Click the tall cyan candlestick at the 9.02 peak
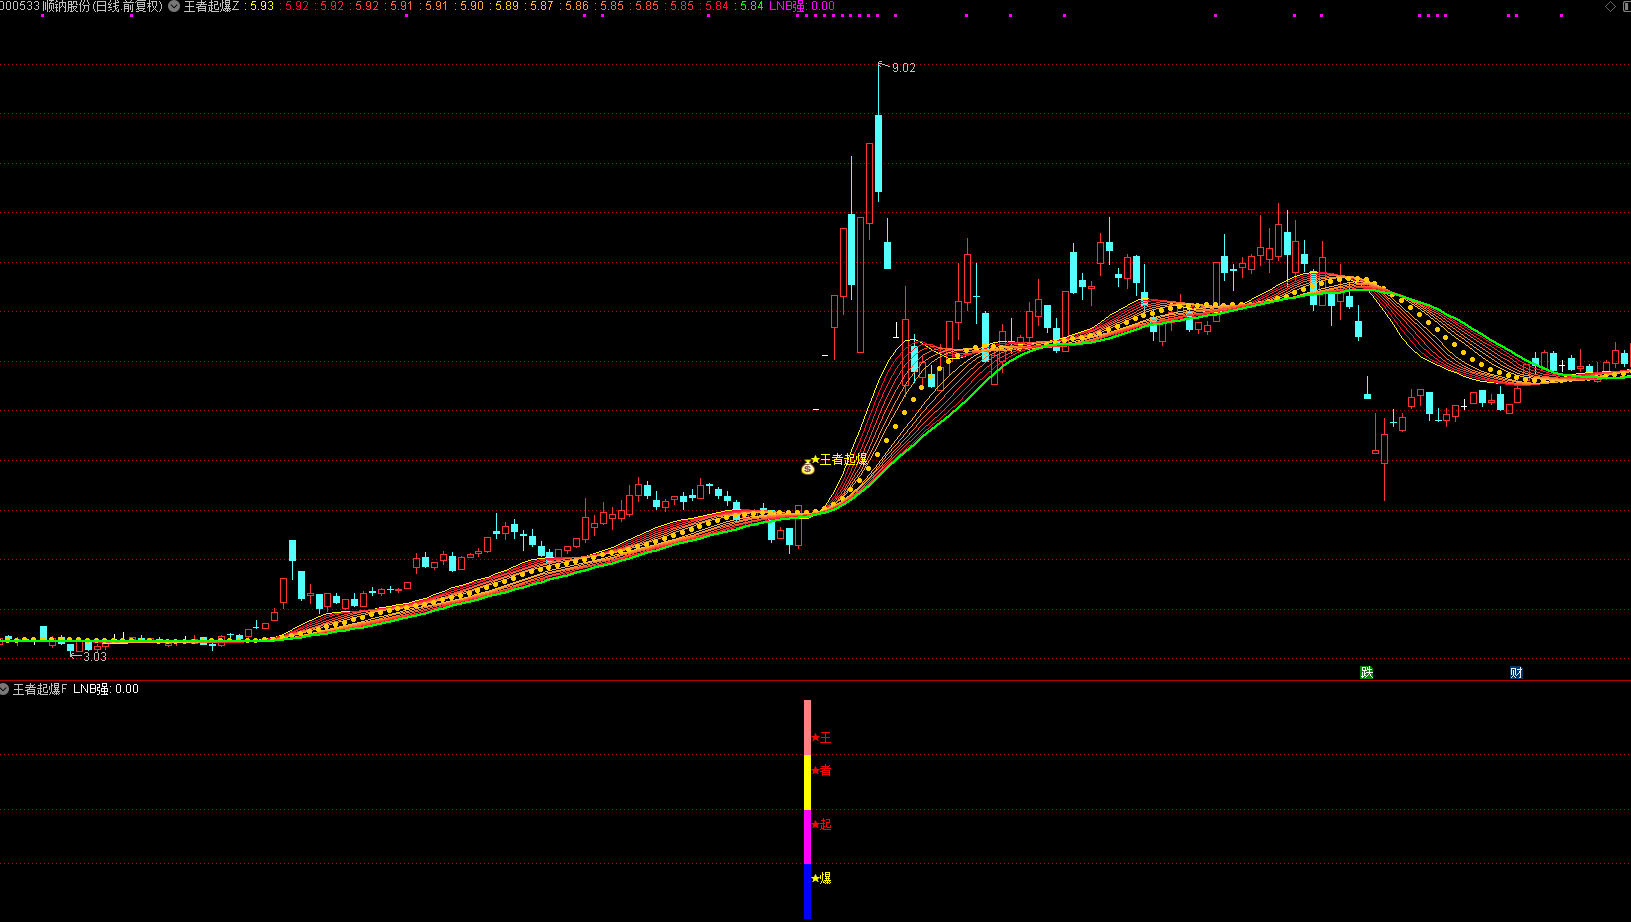The width and height of the screenshot is (1631, 922). [879, 152]
